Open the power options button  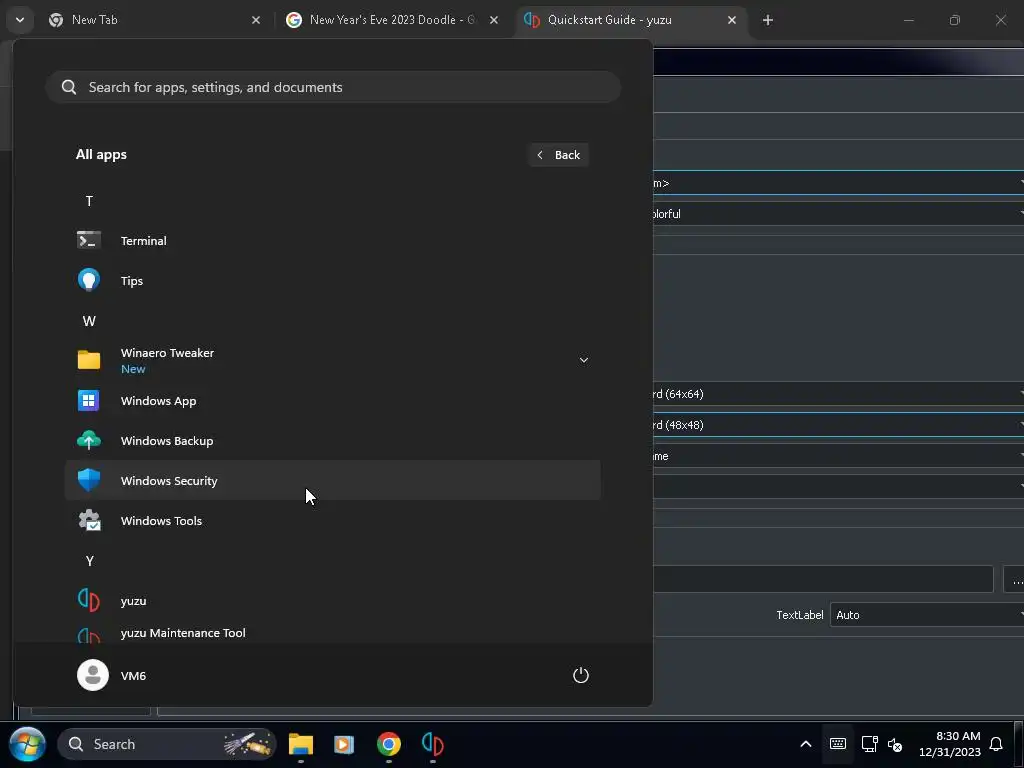pos(581,675)
